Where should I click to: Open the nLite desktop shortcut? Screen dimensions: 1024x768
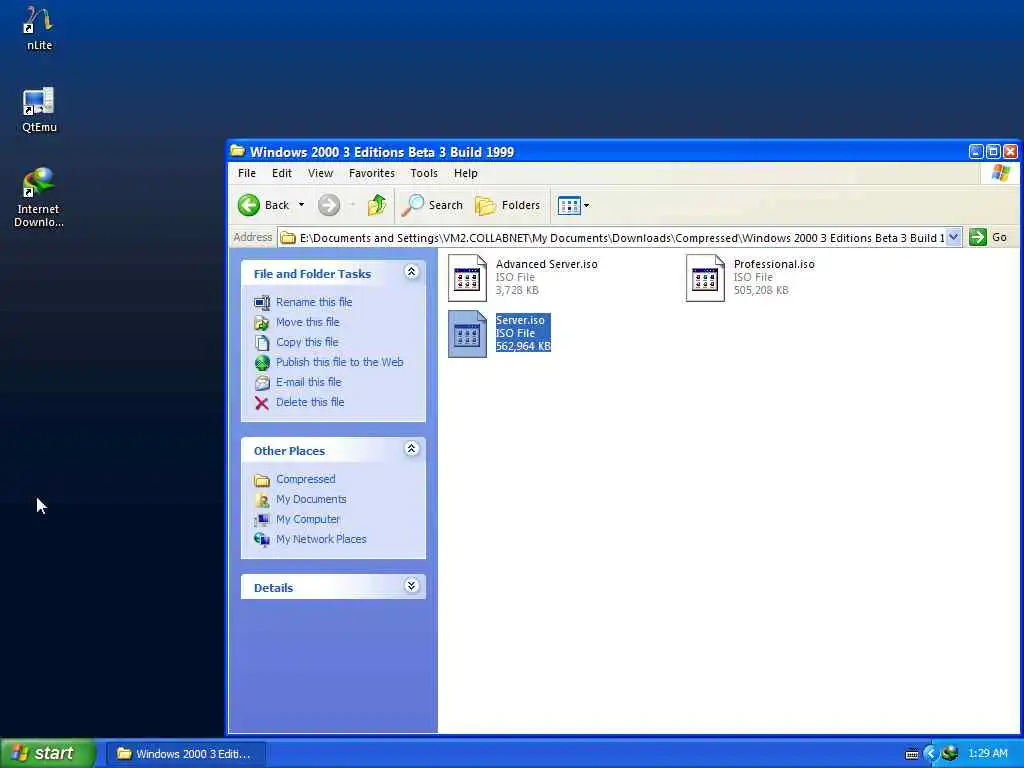[x=39, y=27]
